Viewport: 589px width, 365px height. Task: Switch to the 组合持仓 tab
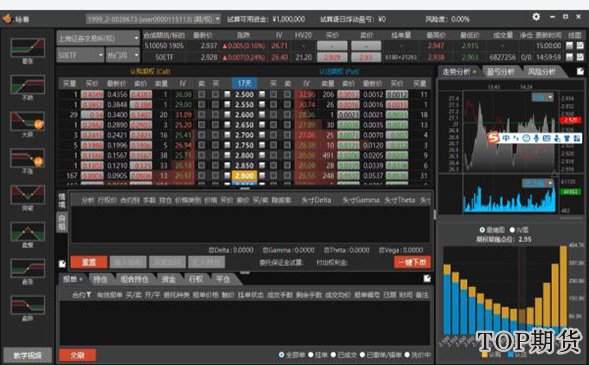134,279
